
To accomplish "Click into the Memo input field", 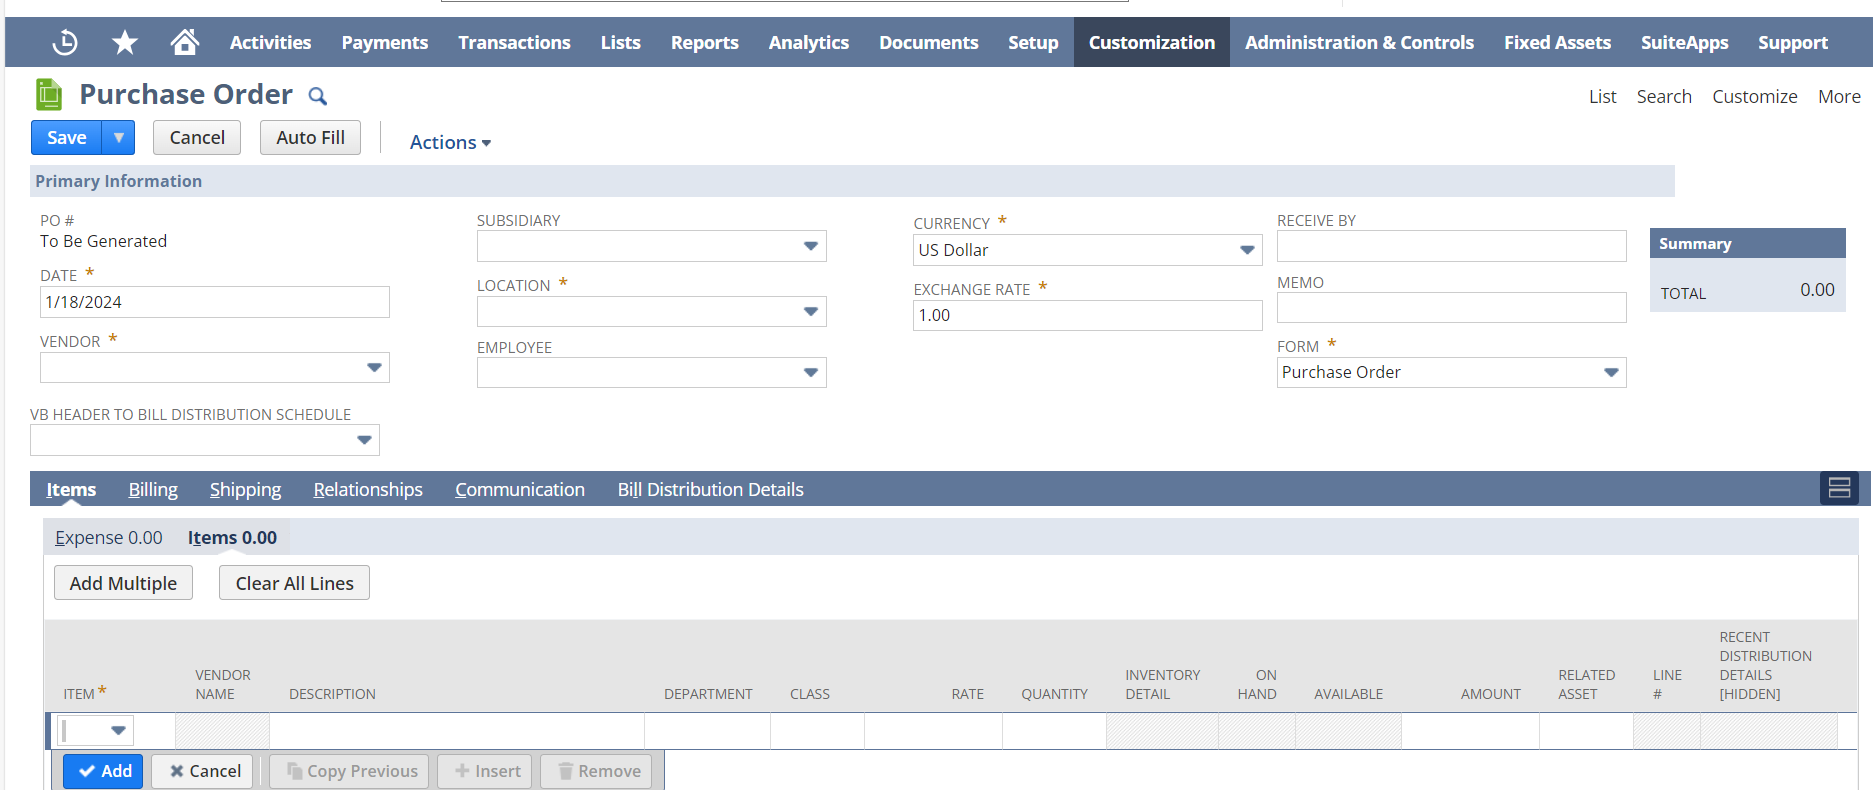I will pos(1451,308).
